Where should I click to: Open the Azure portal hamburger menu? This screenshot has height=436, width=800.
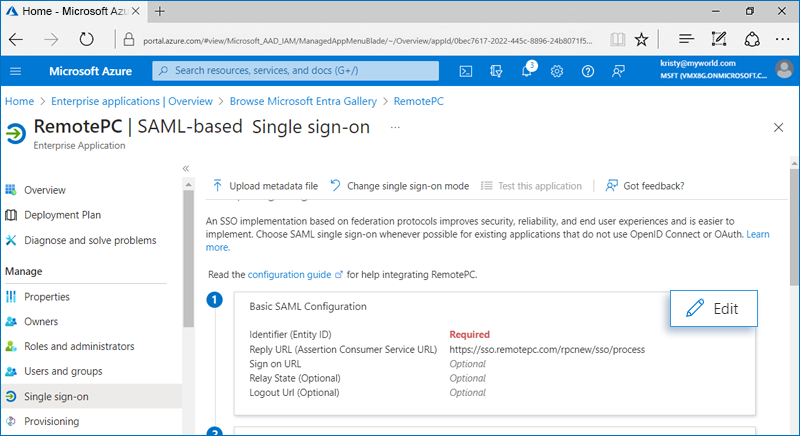[16, 71]
